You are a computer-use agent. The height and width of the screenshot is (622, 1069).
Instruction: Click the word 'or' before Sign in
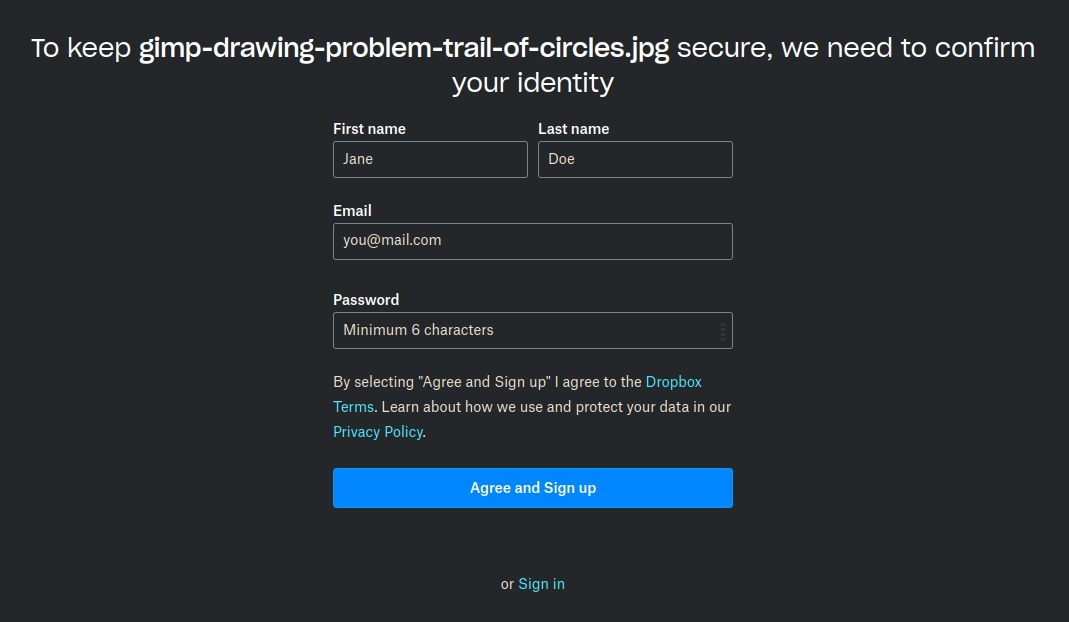[507, 584]
